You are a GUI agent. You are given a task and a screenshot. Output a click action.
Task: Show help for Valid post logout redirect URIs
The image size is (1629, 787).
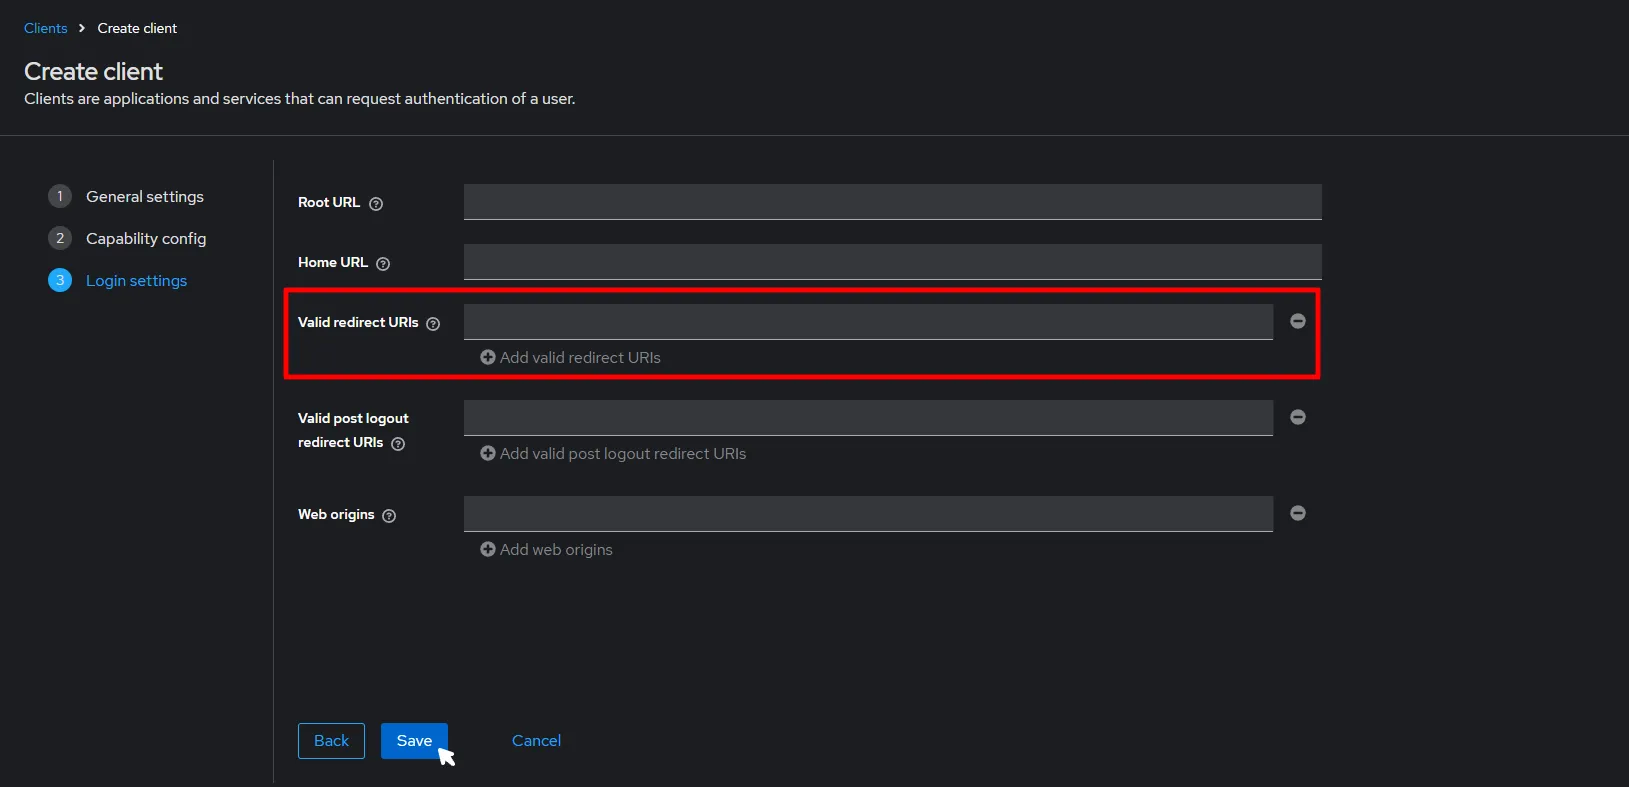pos(398,444)
